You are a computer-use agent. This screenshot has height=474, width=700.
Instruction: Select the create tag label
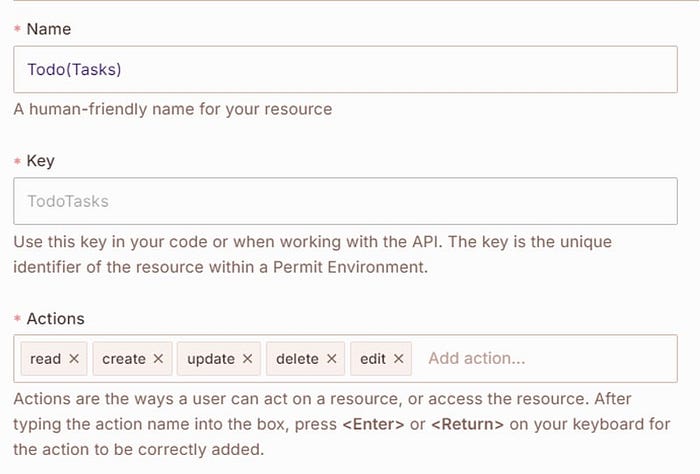(124, 358)
